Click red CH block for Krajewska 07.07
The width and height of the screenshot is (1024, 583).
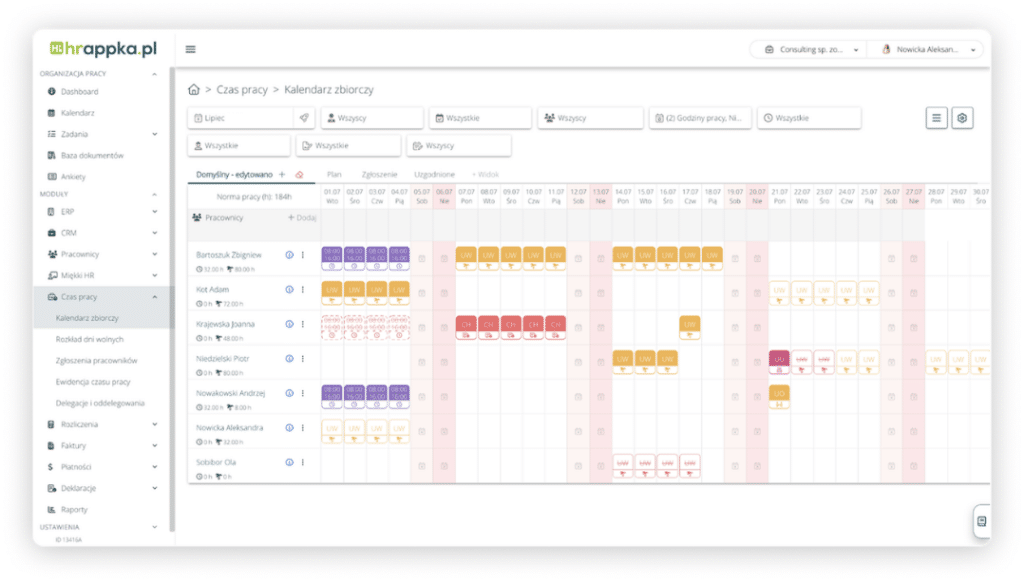coord(466,328)
